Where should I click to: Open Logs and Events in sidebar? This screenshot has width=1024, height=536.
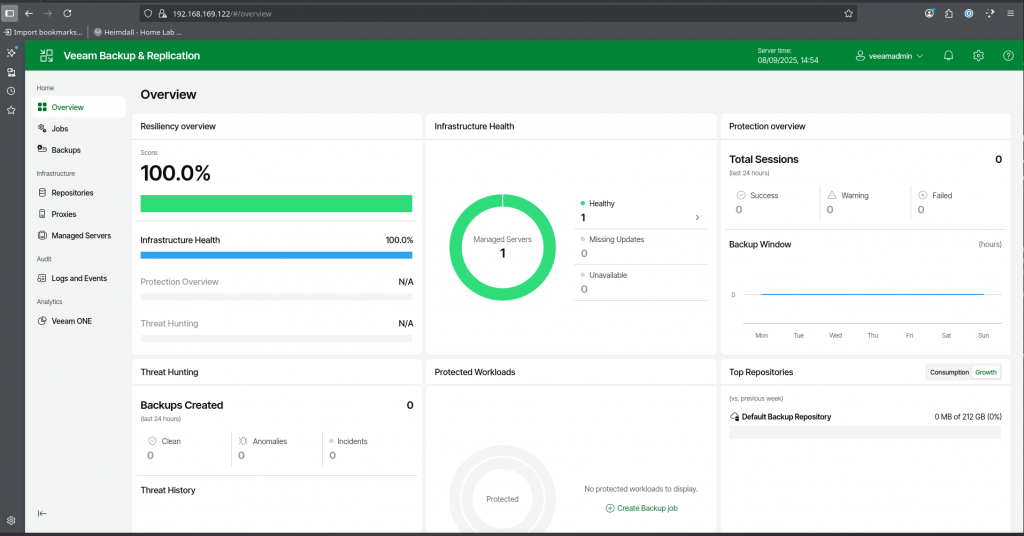point(78,278)
